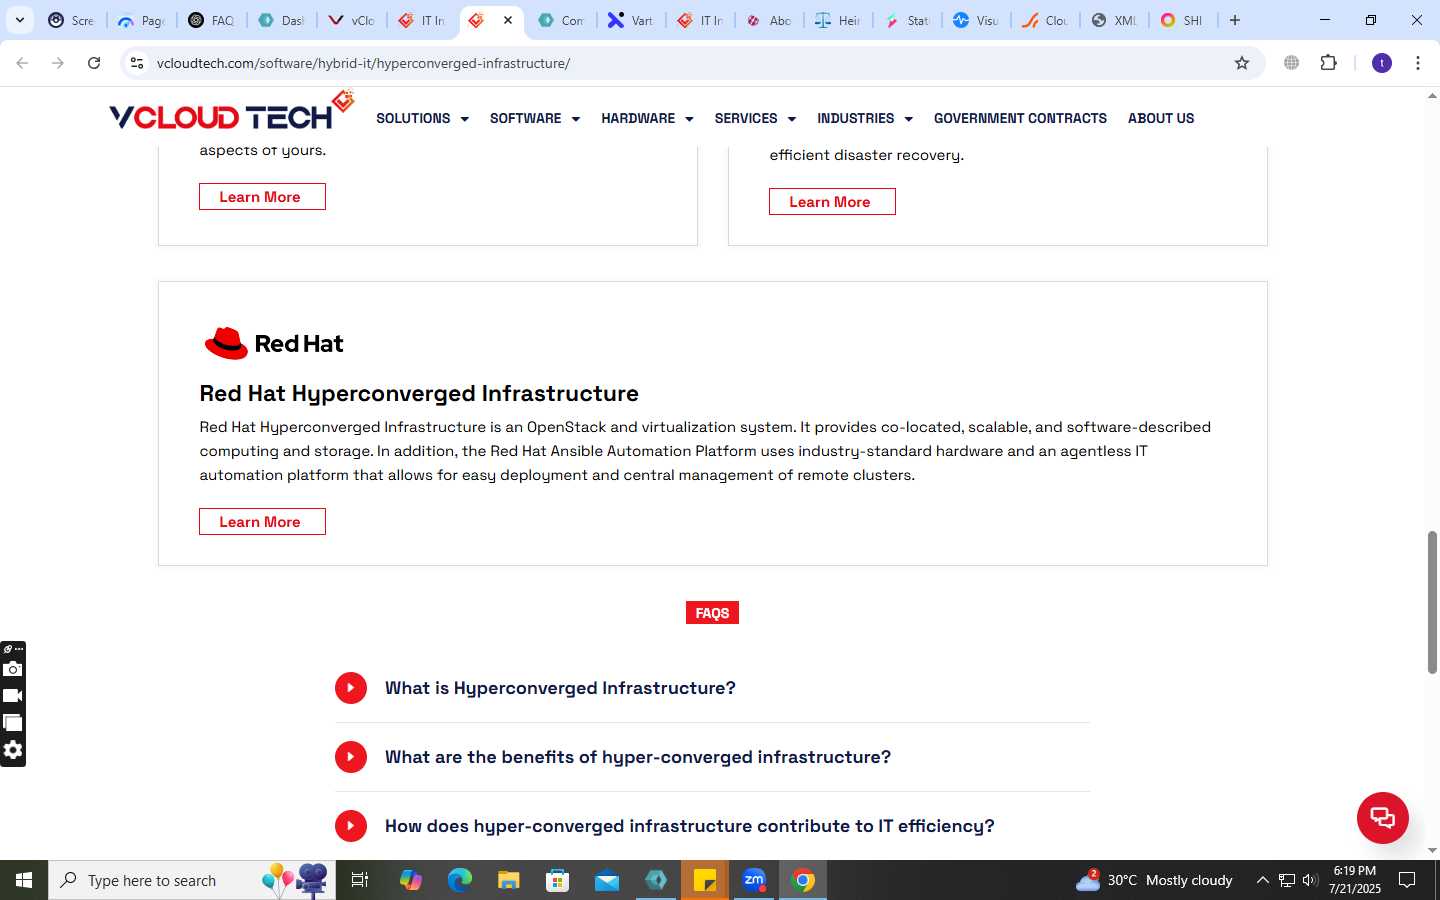Click the page vertical scrollbar thumb
Image resolution: width=1440 pixels, height=900 pixels.
pos(1432,602)
